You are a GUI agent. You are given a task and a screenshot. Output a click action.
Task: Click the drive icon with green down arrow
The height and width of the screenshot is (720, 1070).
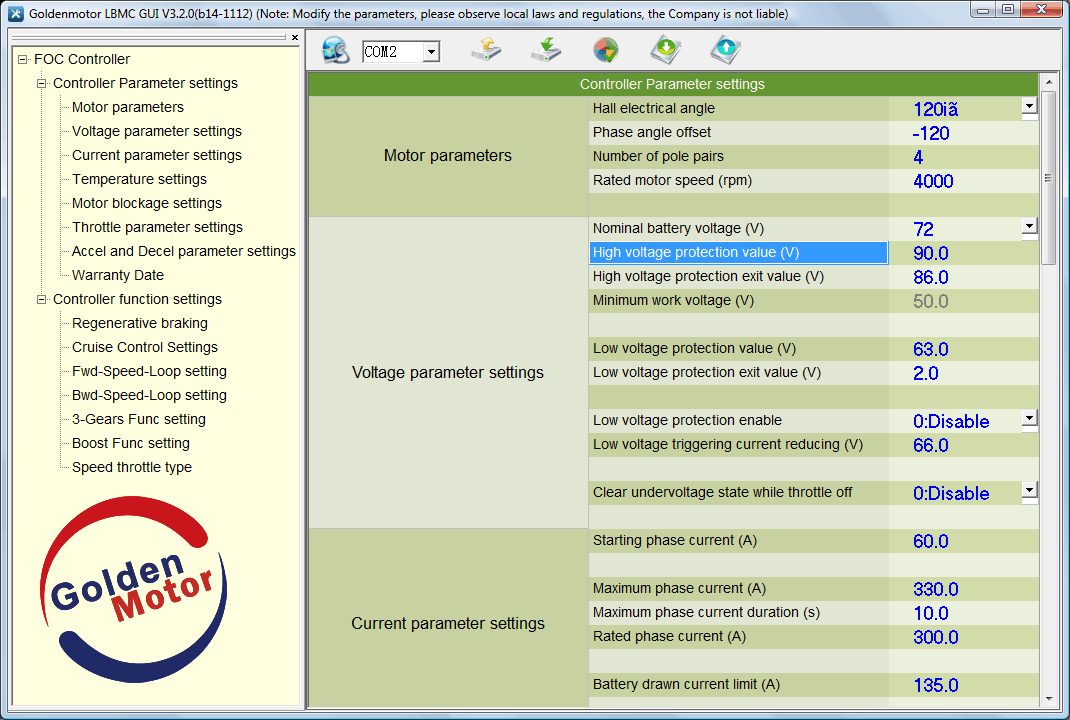[x=546, y=50]
